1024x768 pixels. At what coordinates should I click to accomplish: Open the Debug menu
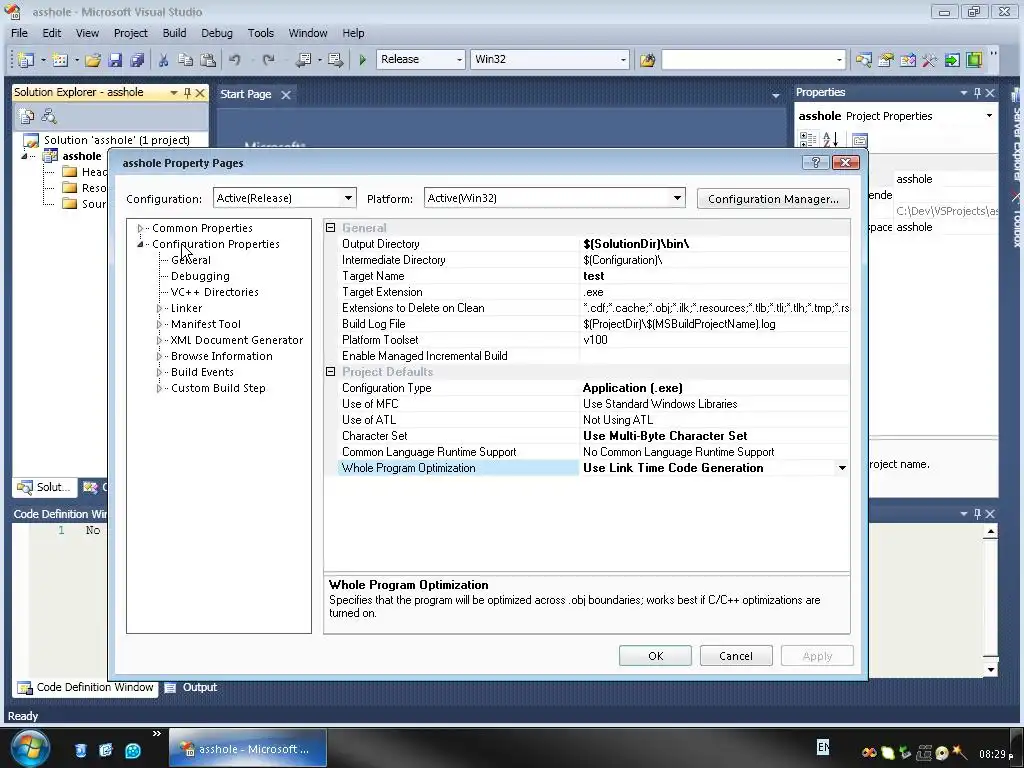(217, 33)
